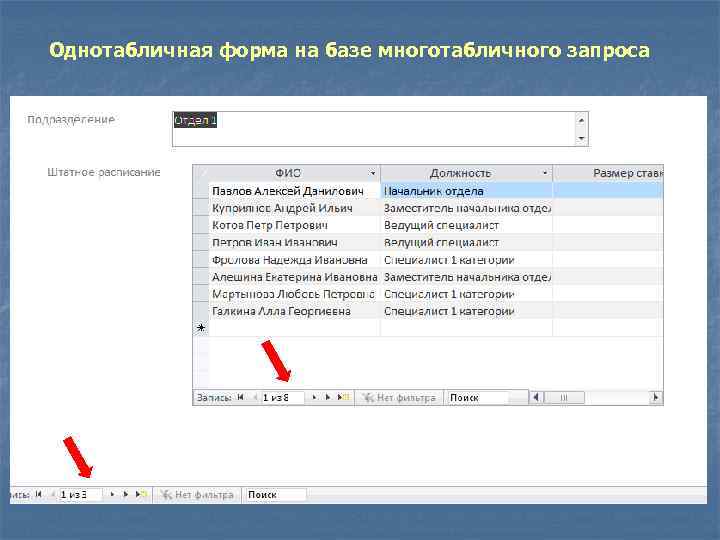Select row selector for Галкина Алла Георгиевна
Image resolution: width=720 pixels, height=540 pixels.
point(201,311)
